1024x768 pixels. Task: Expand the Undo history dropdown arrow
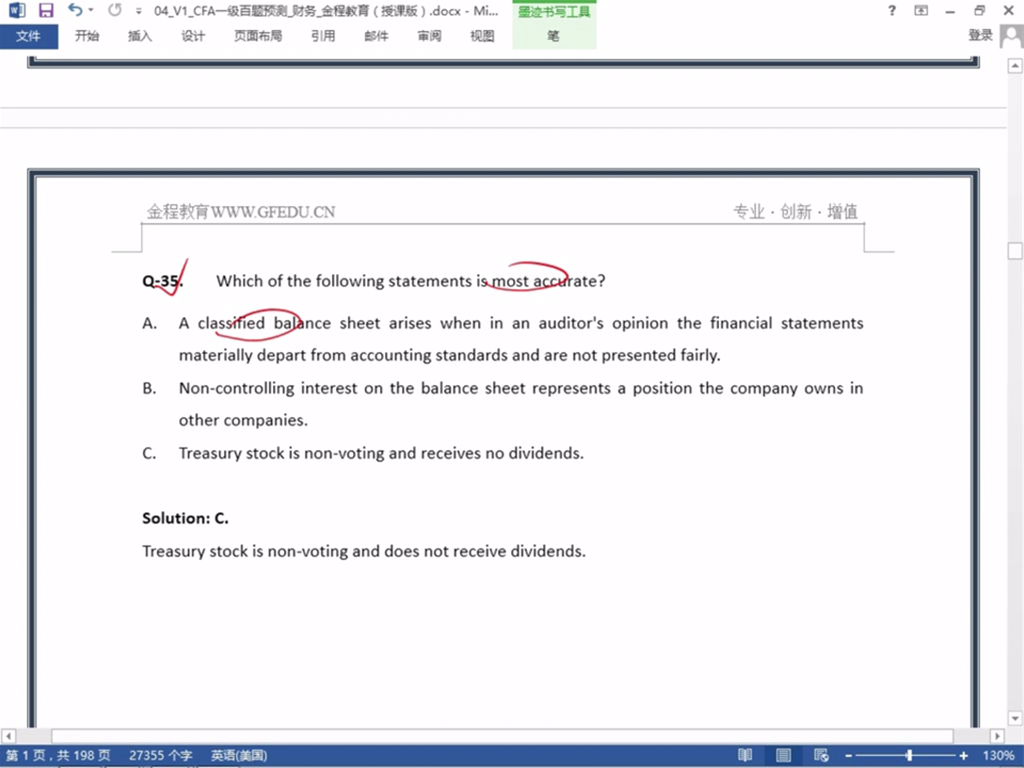[x=92, y=11]
